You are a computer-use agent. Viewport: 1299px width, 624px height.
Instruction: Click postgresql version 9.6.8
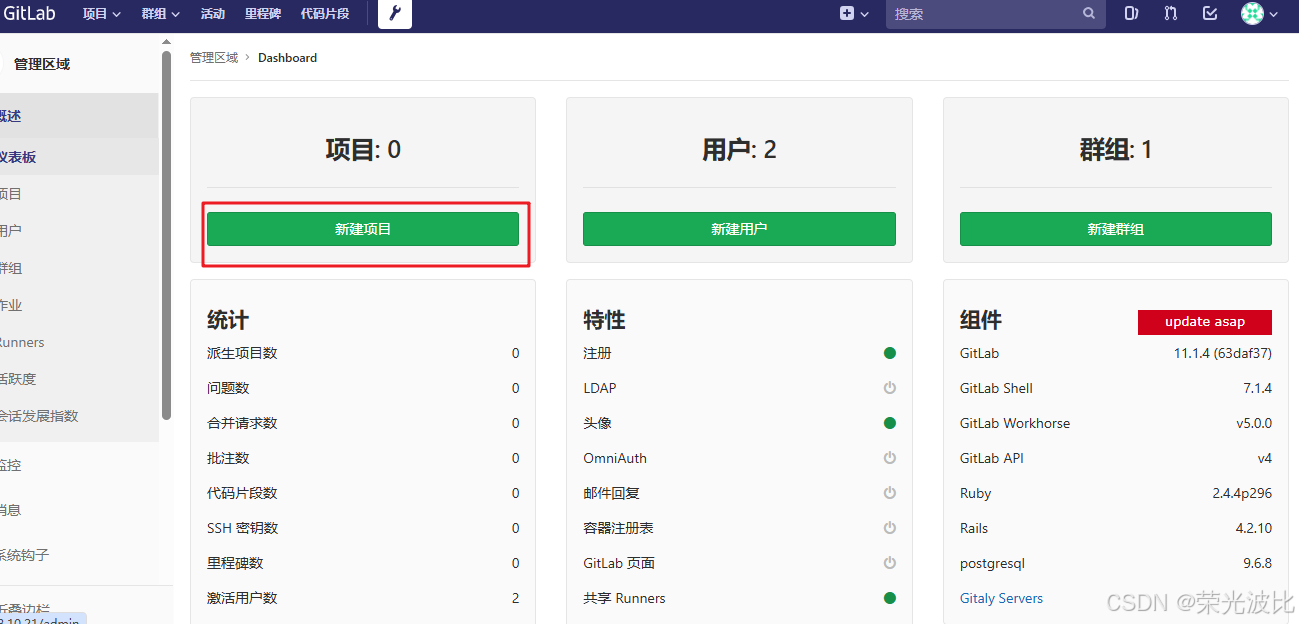tap(1257, 563)
